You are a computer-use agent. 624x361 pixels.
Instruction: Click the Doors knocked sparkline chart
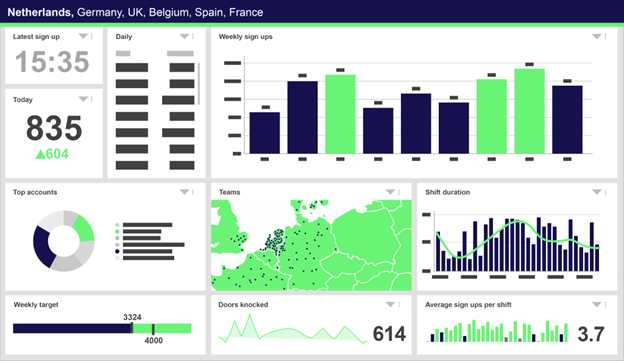coord(292,329)
